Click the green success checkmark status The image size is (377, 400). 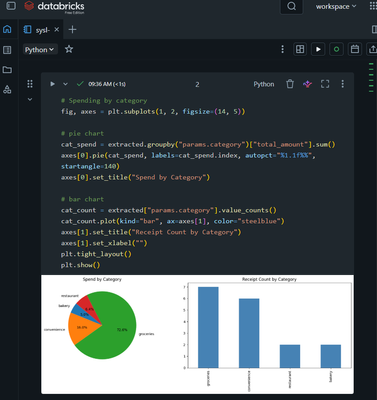(80, 84)
